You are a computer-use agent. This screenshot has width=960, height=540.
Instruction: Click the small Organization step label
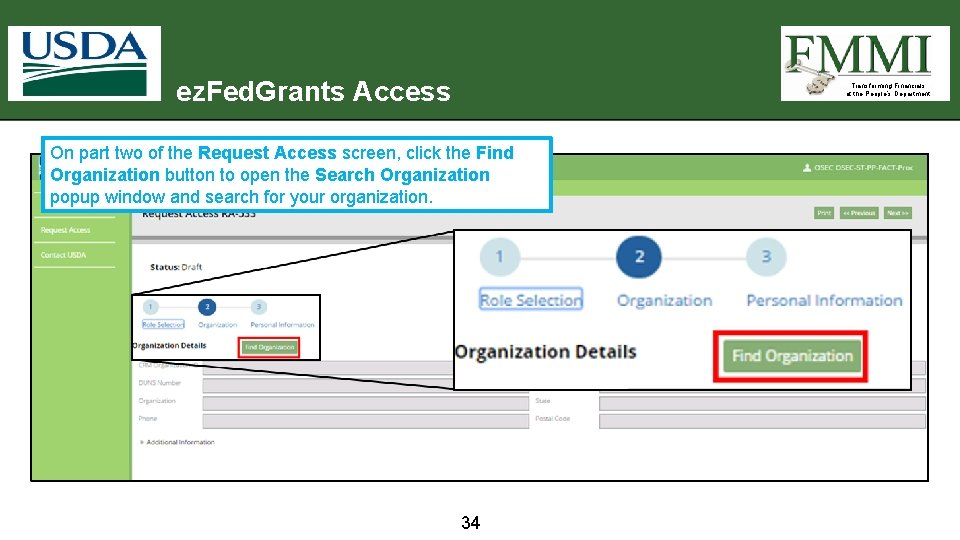pyautogui.click(x=217, y=324)
